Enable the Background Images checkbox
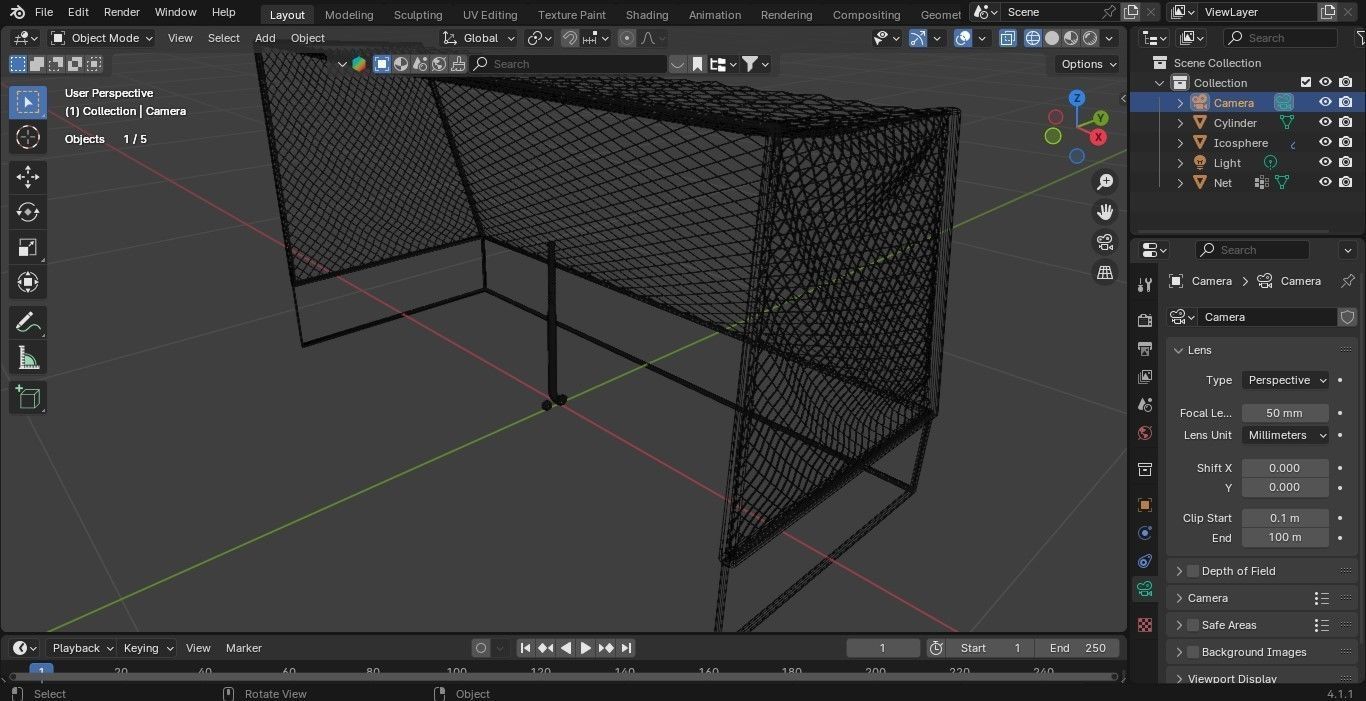The image size is (1366, 701). click(x=1193, y=652)
